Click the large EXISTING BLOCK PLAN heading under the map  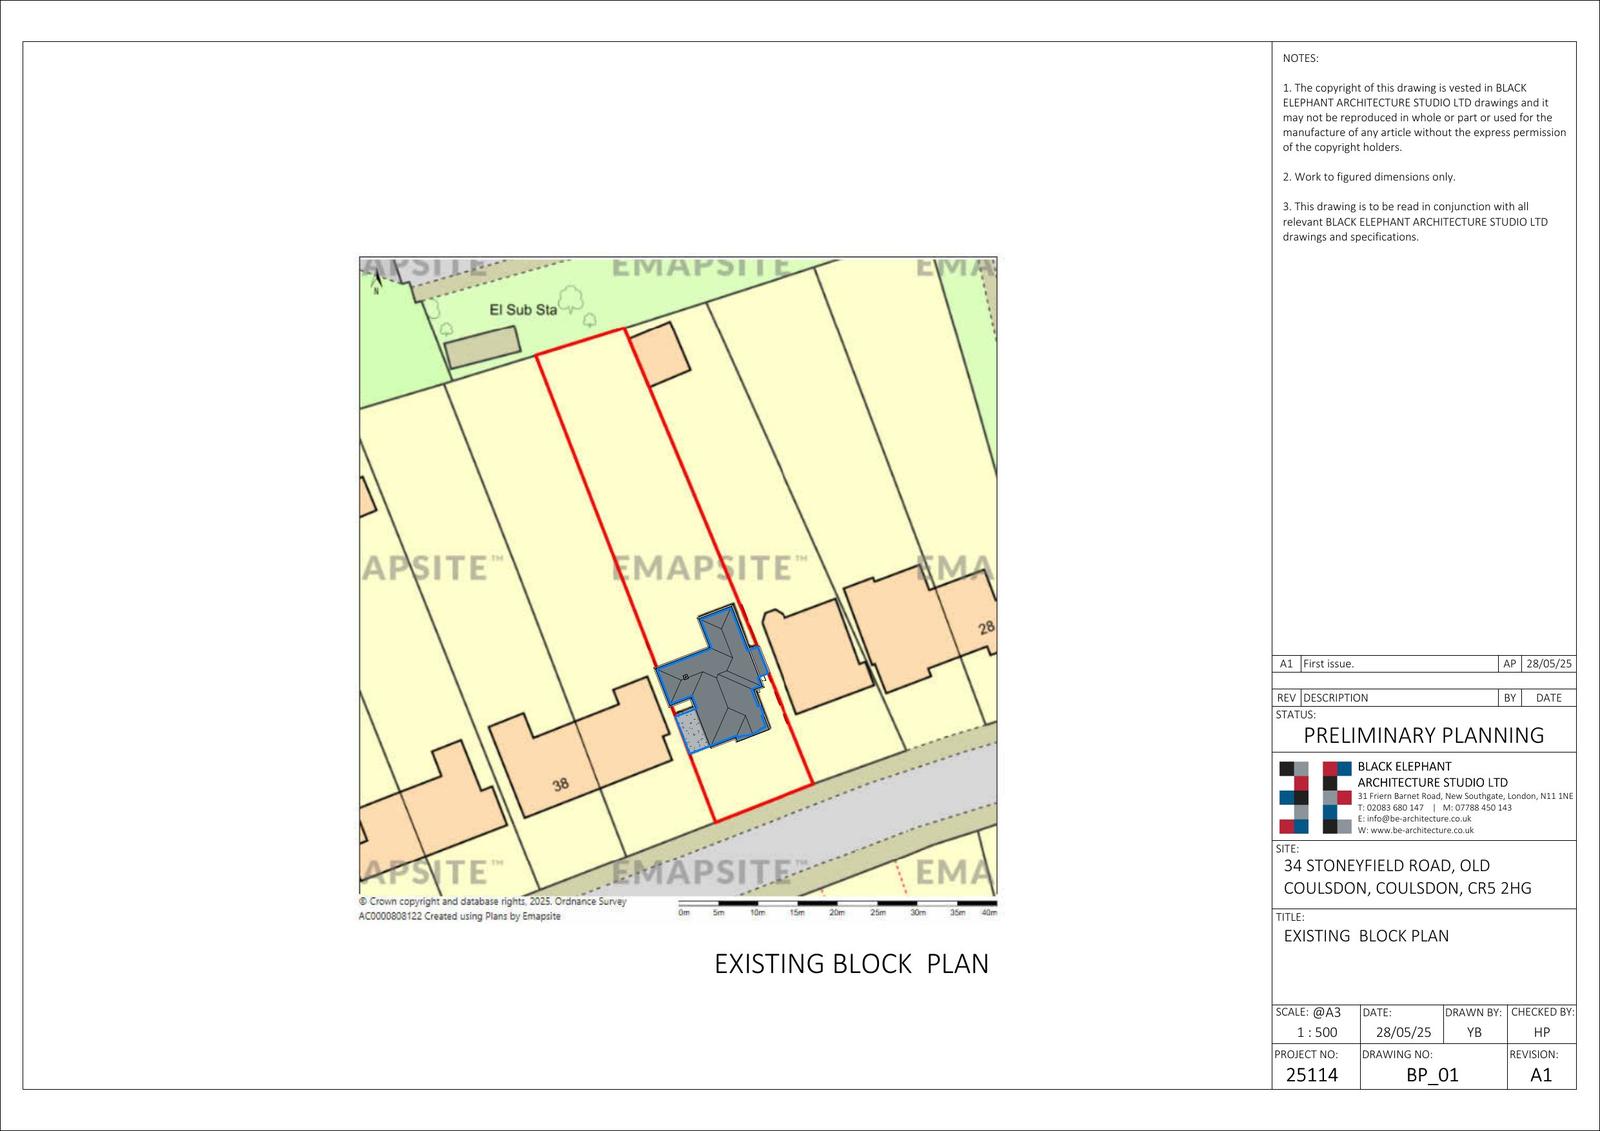pos(851,963)
